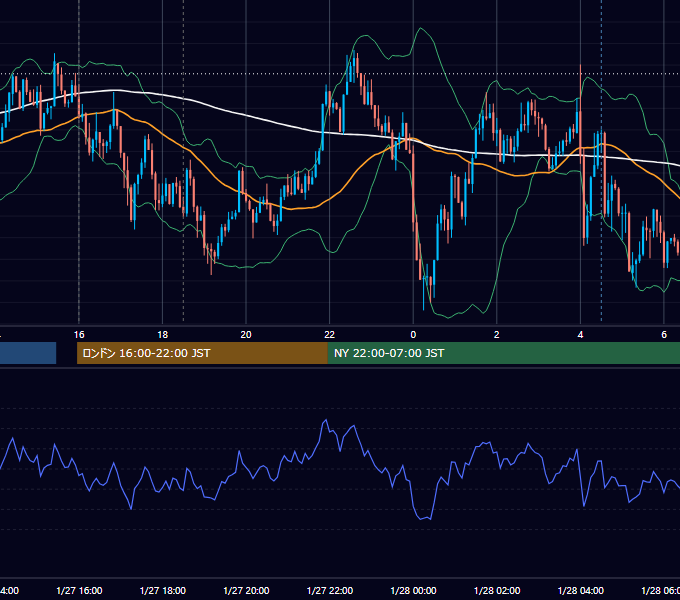The height and width of the screenshot is (600, 680).
Task: Click the "22" hour label on upper axis
Action: point(330,335)
